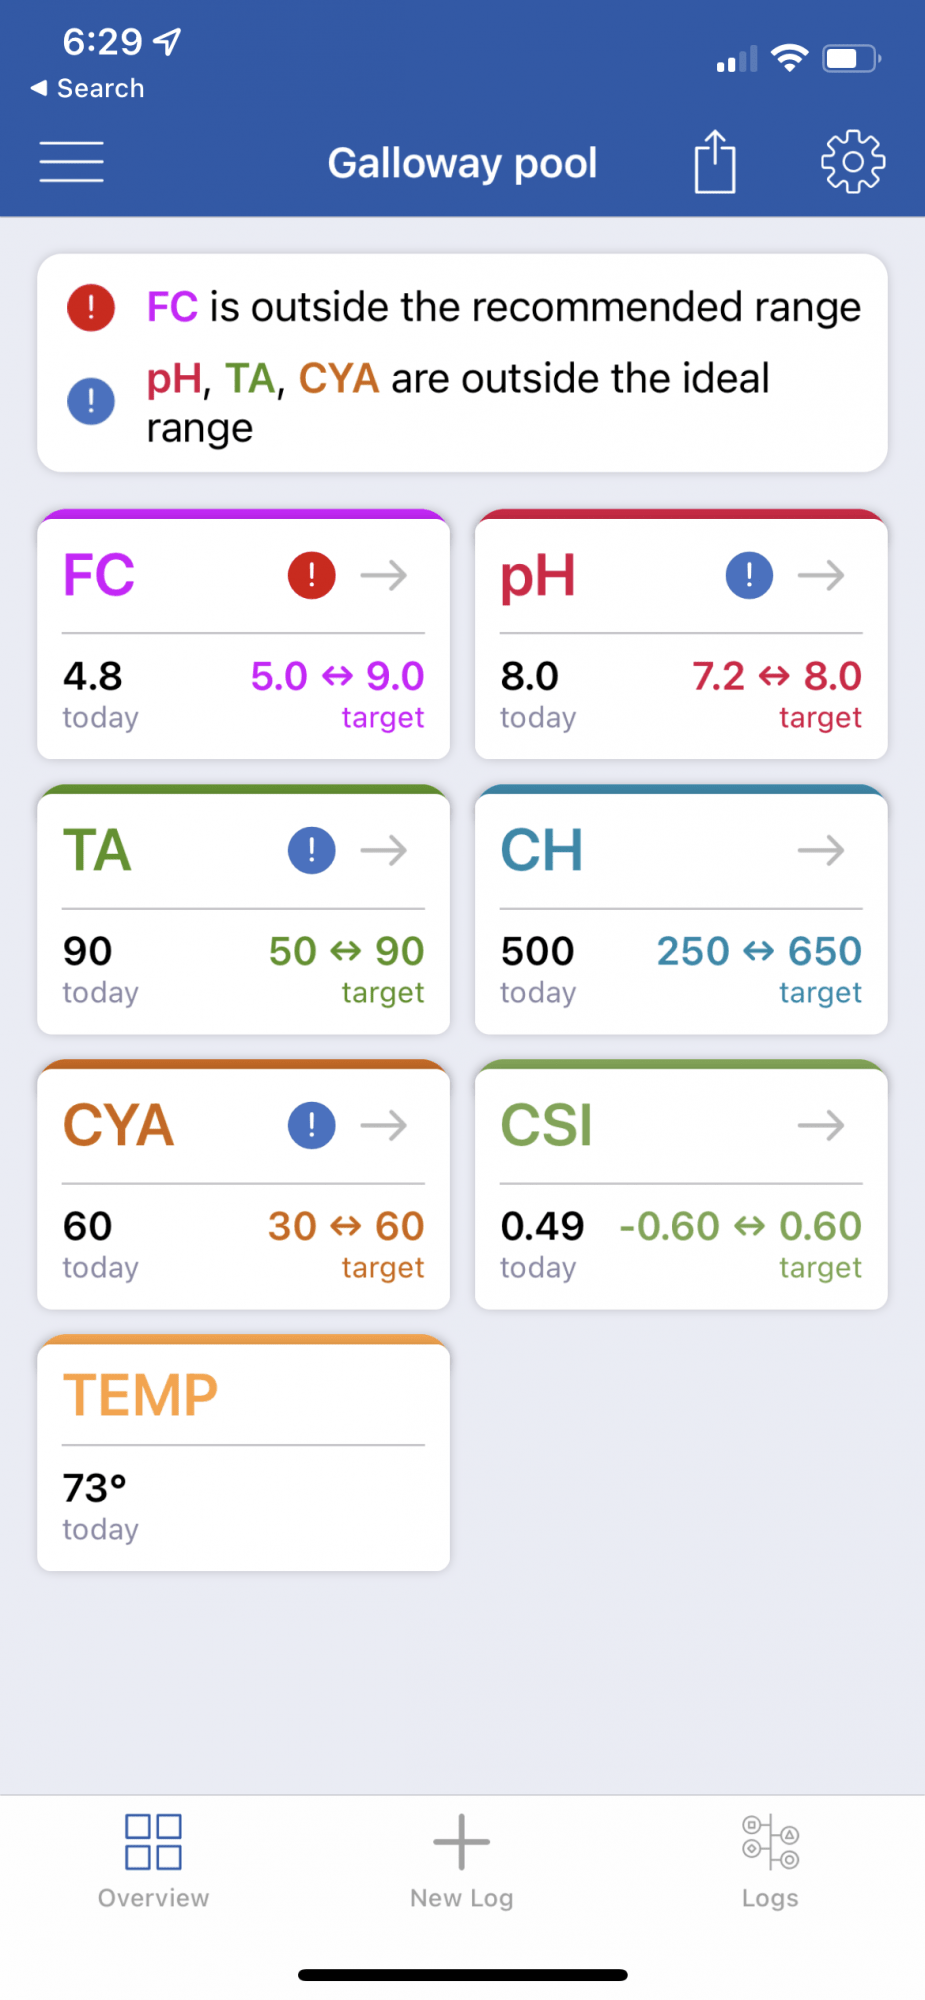
Task: Expand CH details with arrow
Action: (x=821, y=850)
